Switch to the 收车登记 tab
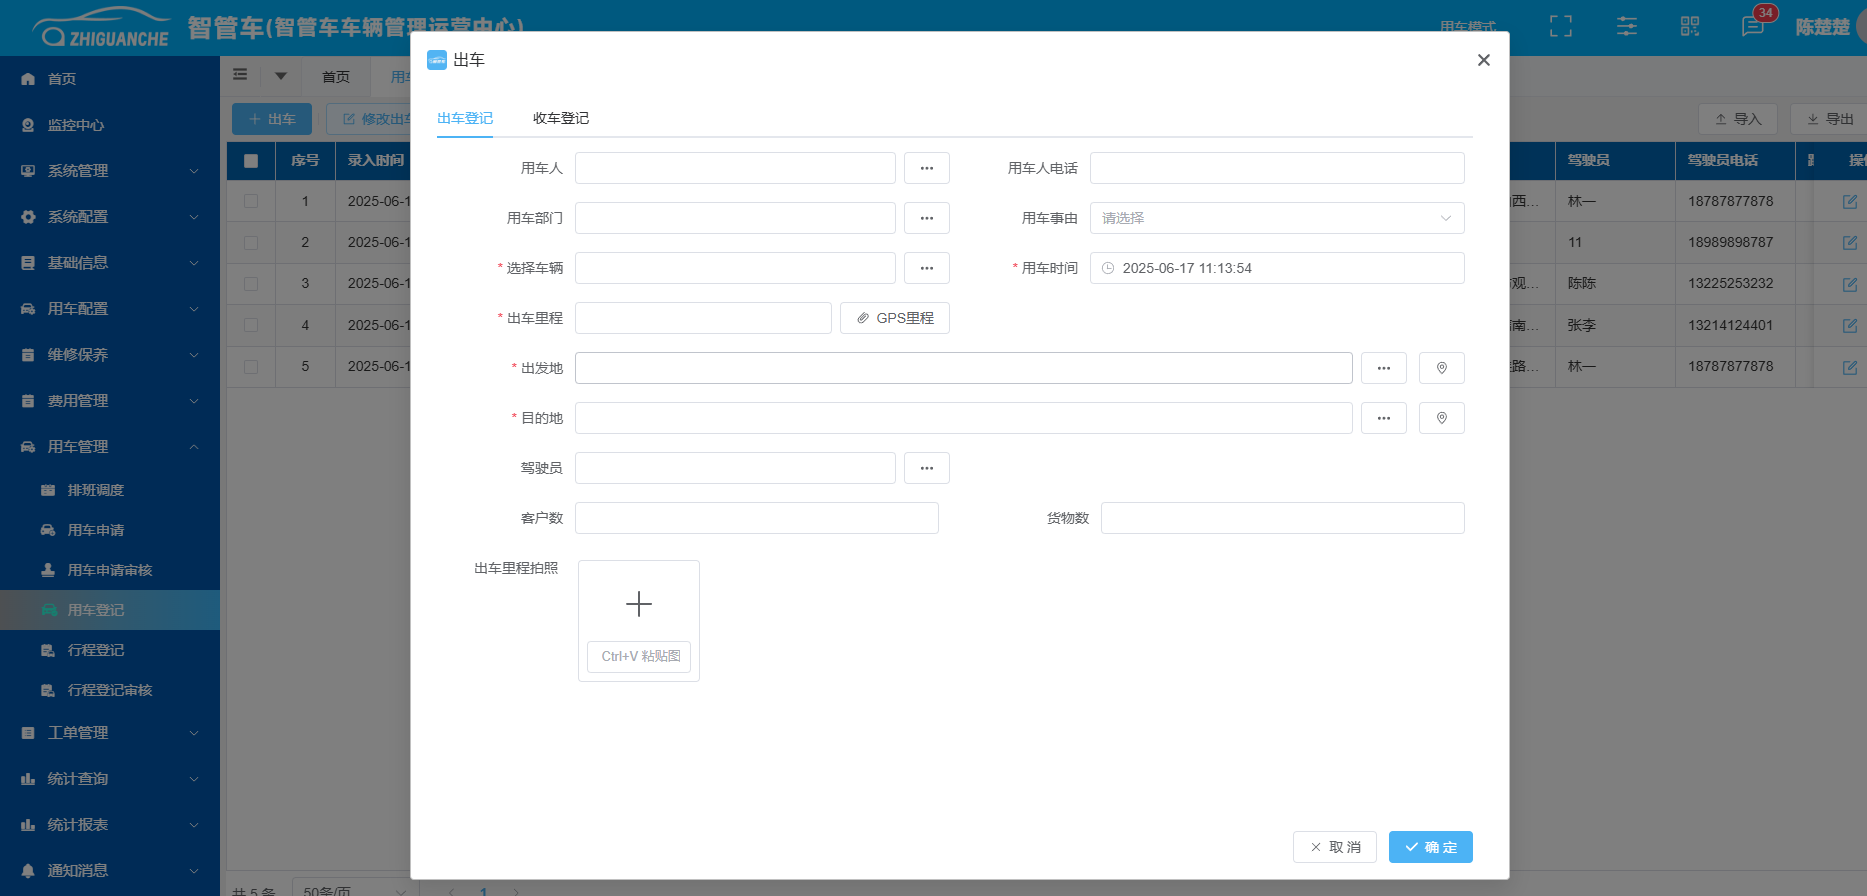The image size is (1867, 896). (x=560, y=118)
